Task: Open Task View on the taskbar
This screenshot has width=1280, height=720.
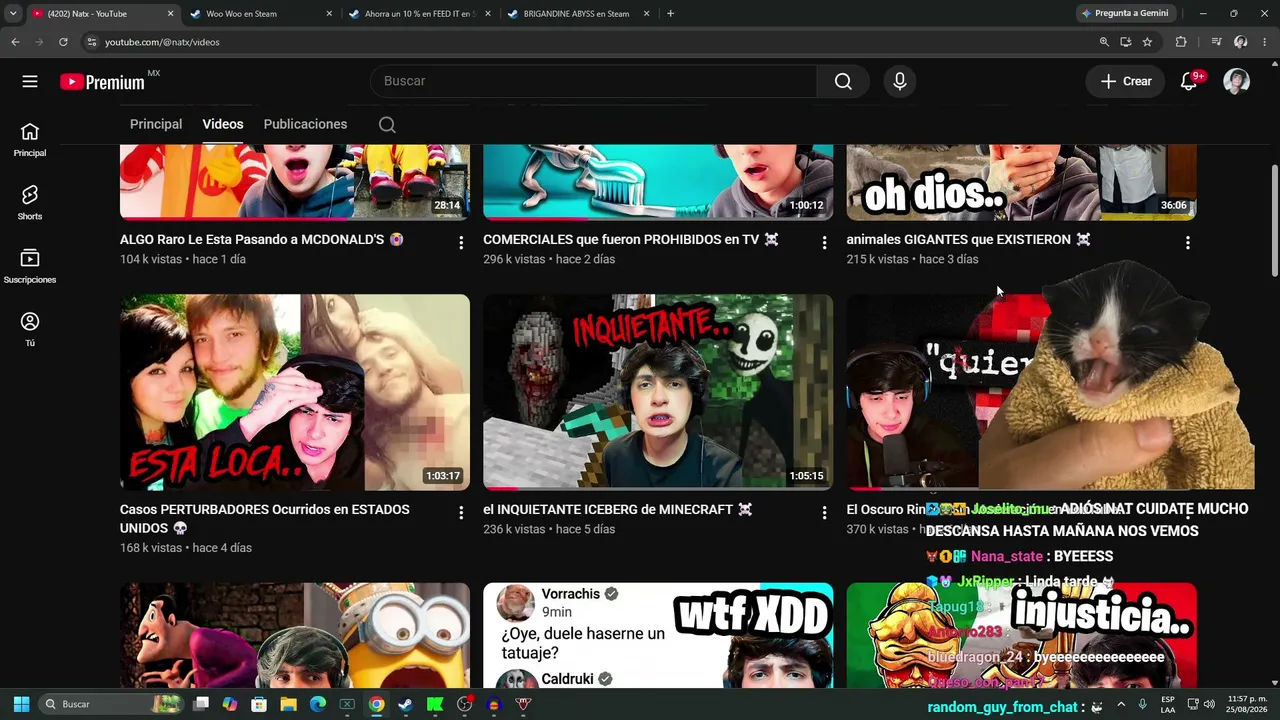Action: (201, 704)
